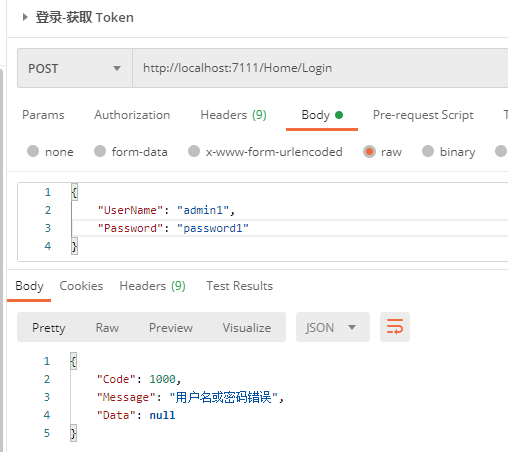This screenshot has height=452, width=508.
Task: Expand the 登录-获取 Token request title arrow
Action: pos(25,17)
